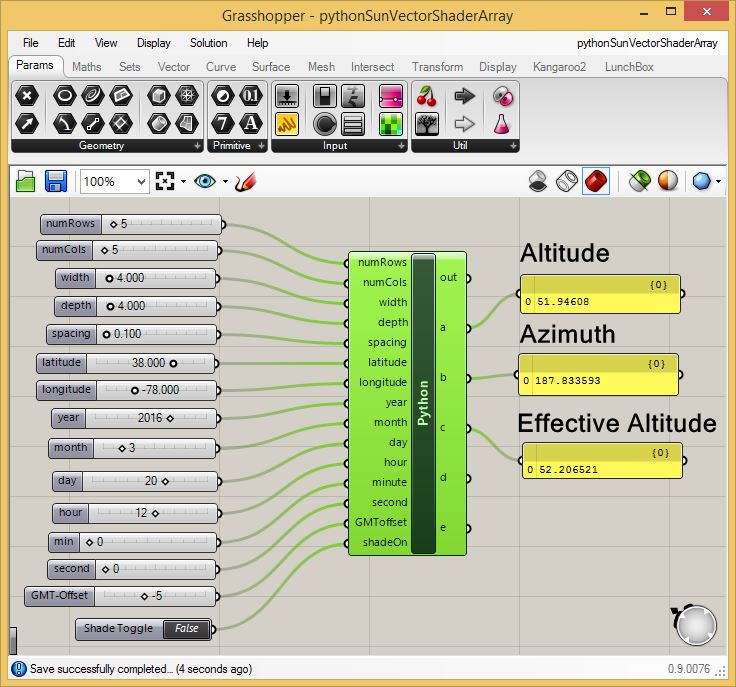Click the latitude slider handle
Screen dimensions: 736x687
point(173,364)
